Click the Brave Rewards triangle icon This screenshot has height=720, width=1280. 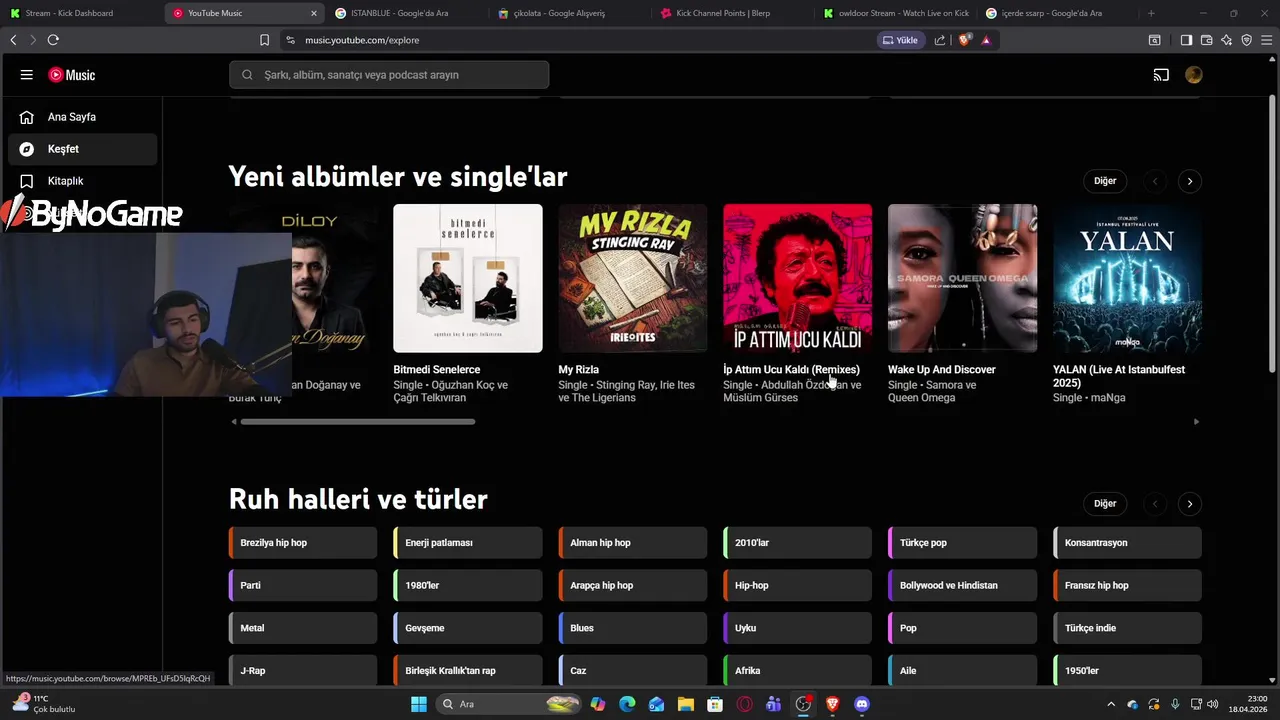coord(986,40)
